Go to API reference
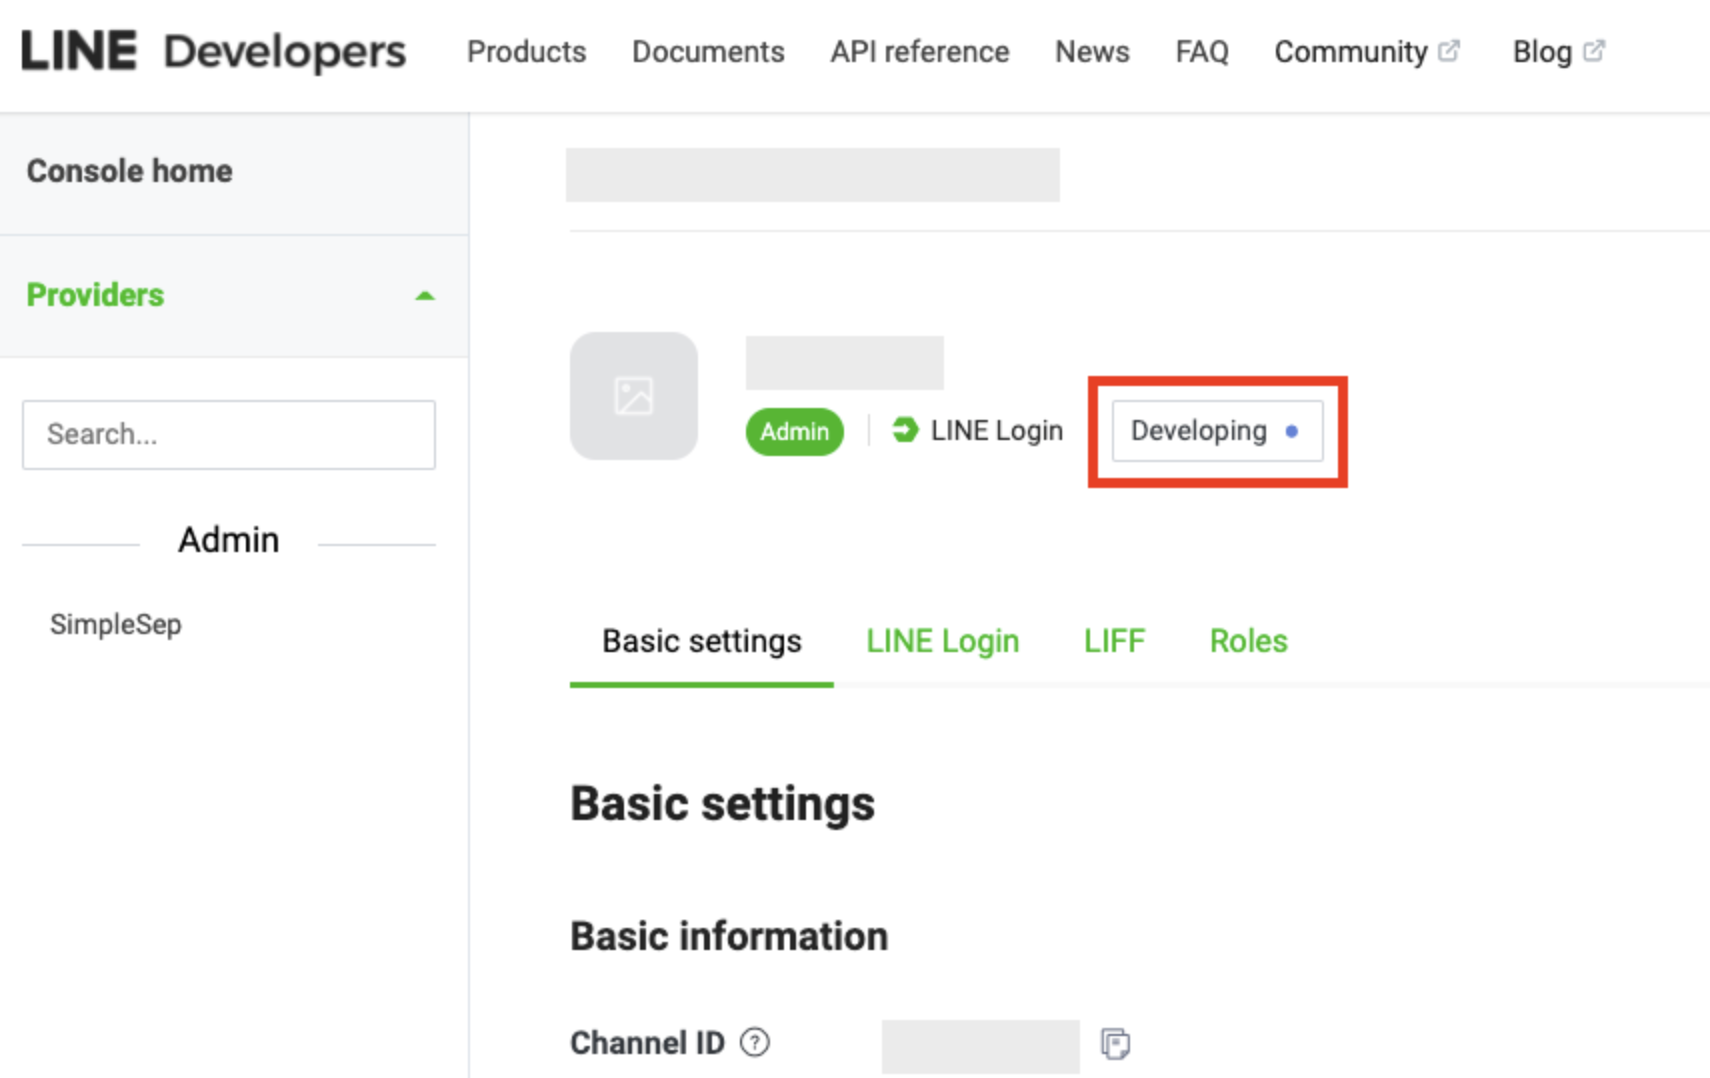Image resolution: width=1710 pixels, height=1078 pixels. [920, 52]
